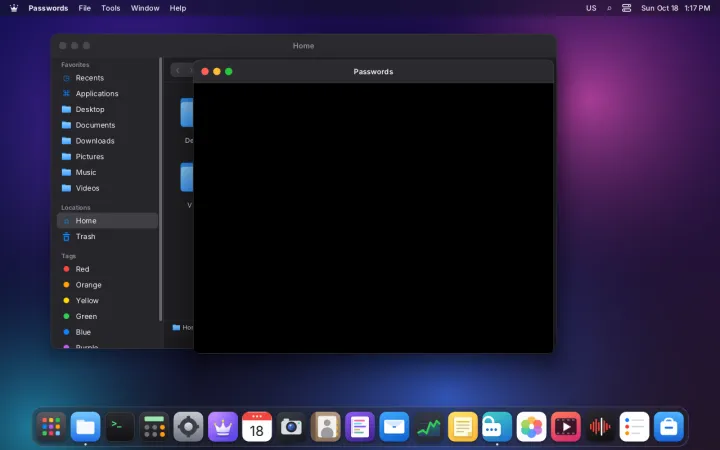Open Pictures in Files sidebar

tap(107, 157)
